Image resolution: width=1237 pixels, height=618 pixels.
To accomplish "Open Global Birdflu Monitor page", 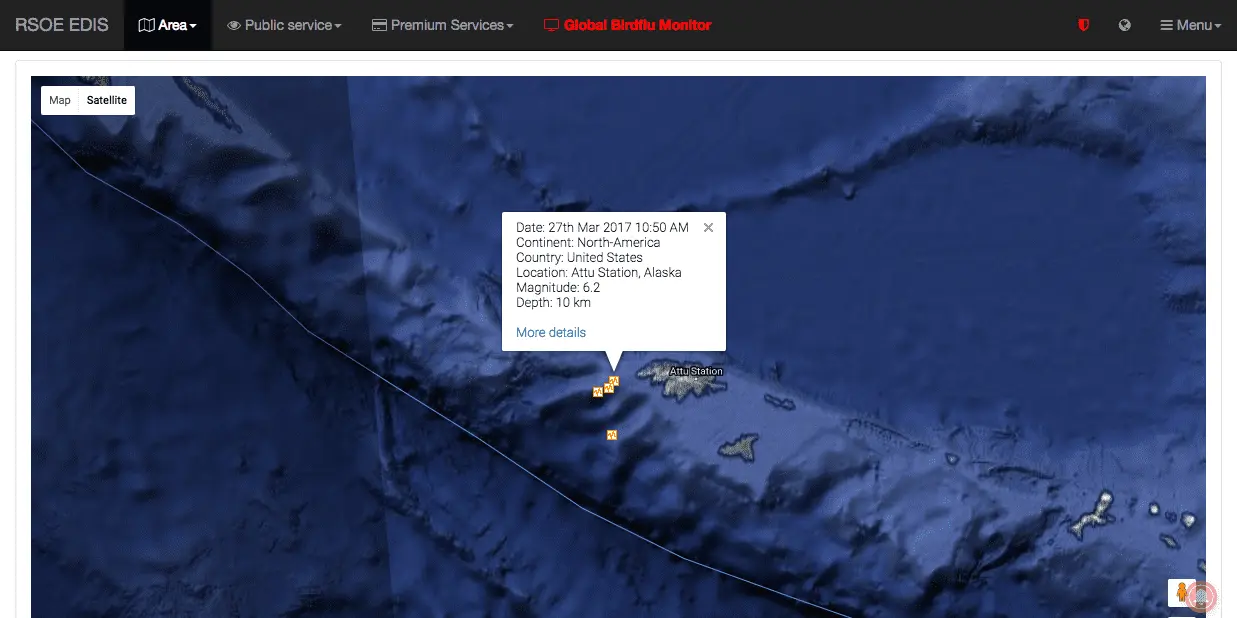I will click(x=637, y=25).
